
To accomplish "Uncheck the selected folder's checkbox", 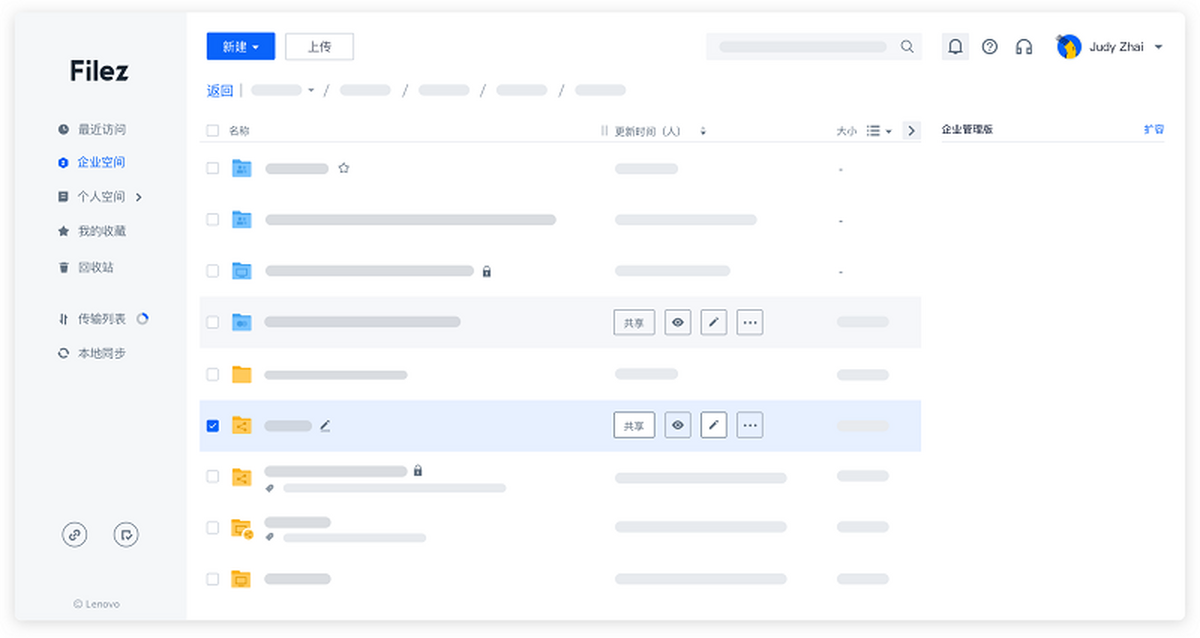I will [212, 426].
